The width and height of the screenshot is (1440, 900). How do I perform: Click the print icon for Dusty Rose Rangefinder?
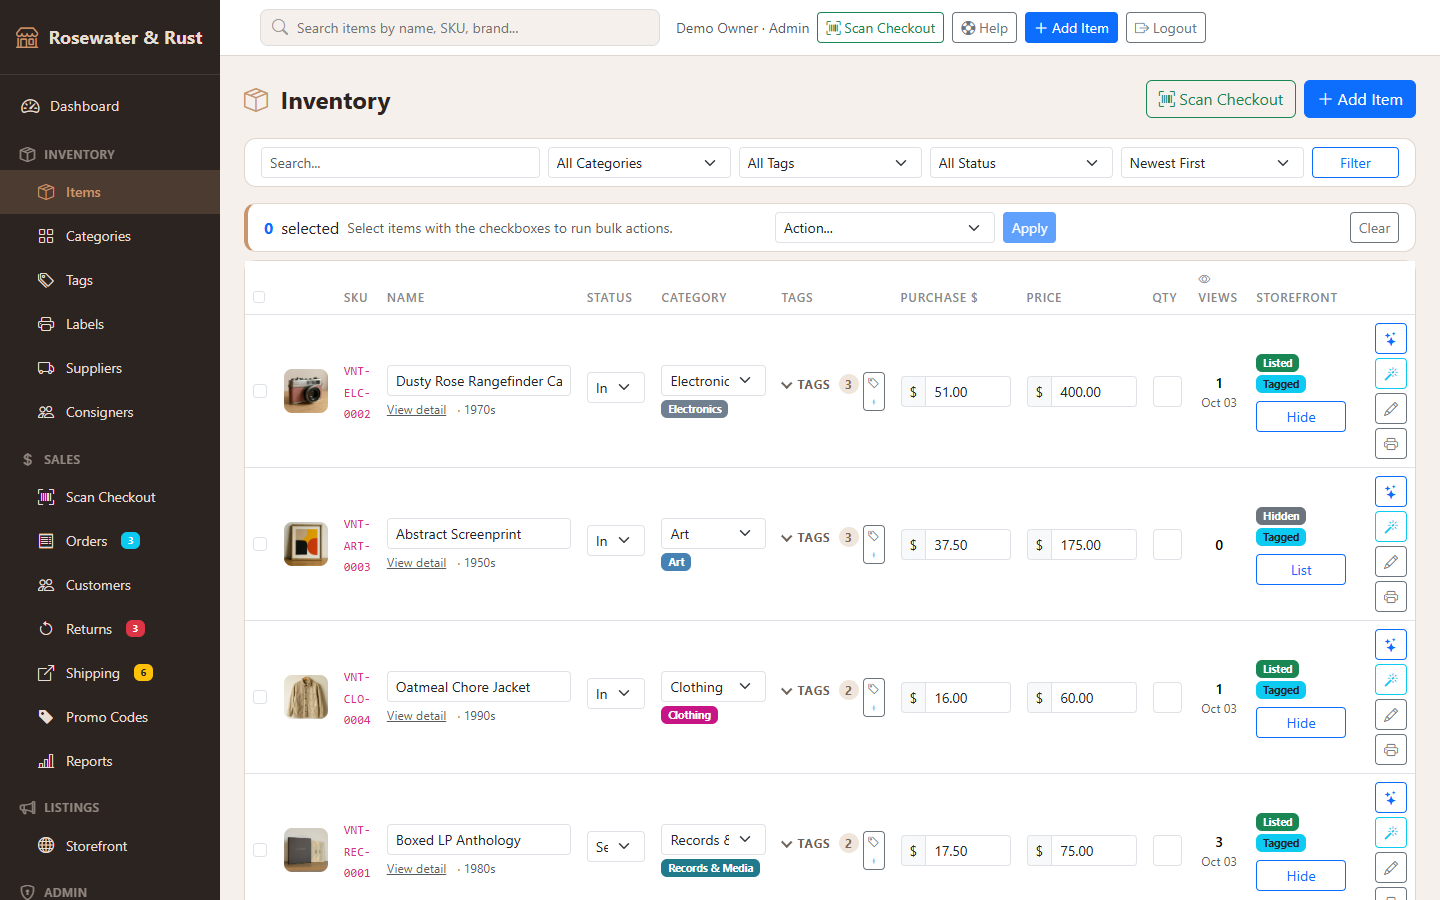(x=1391, y=443)
